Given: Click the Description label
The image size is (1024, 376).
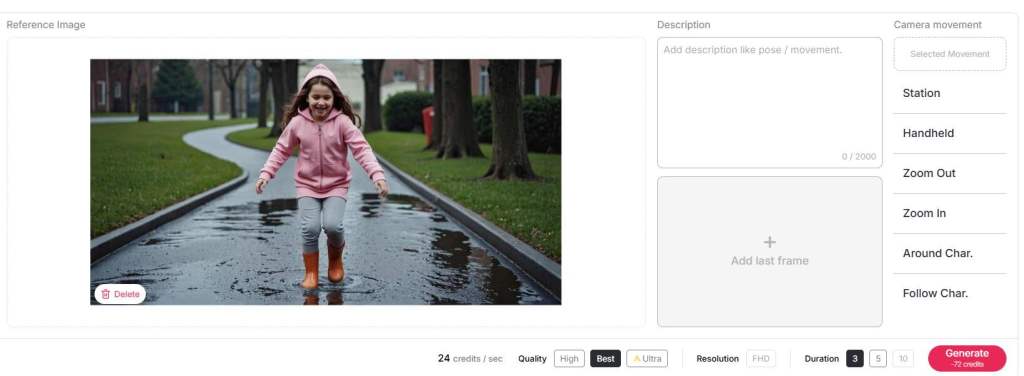Looking at the screenshot, I should point(683,25).
